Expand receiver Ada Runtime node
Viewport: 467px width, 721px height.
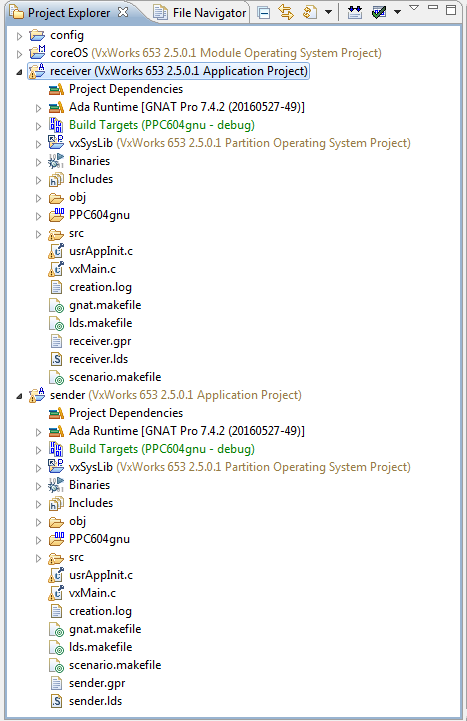pos(39,108)
